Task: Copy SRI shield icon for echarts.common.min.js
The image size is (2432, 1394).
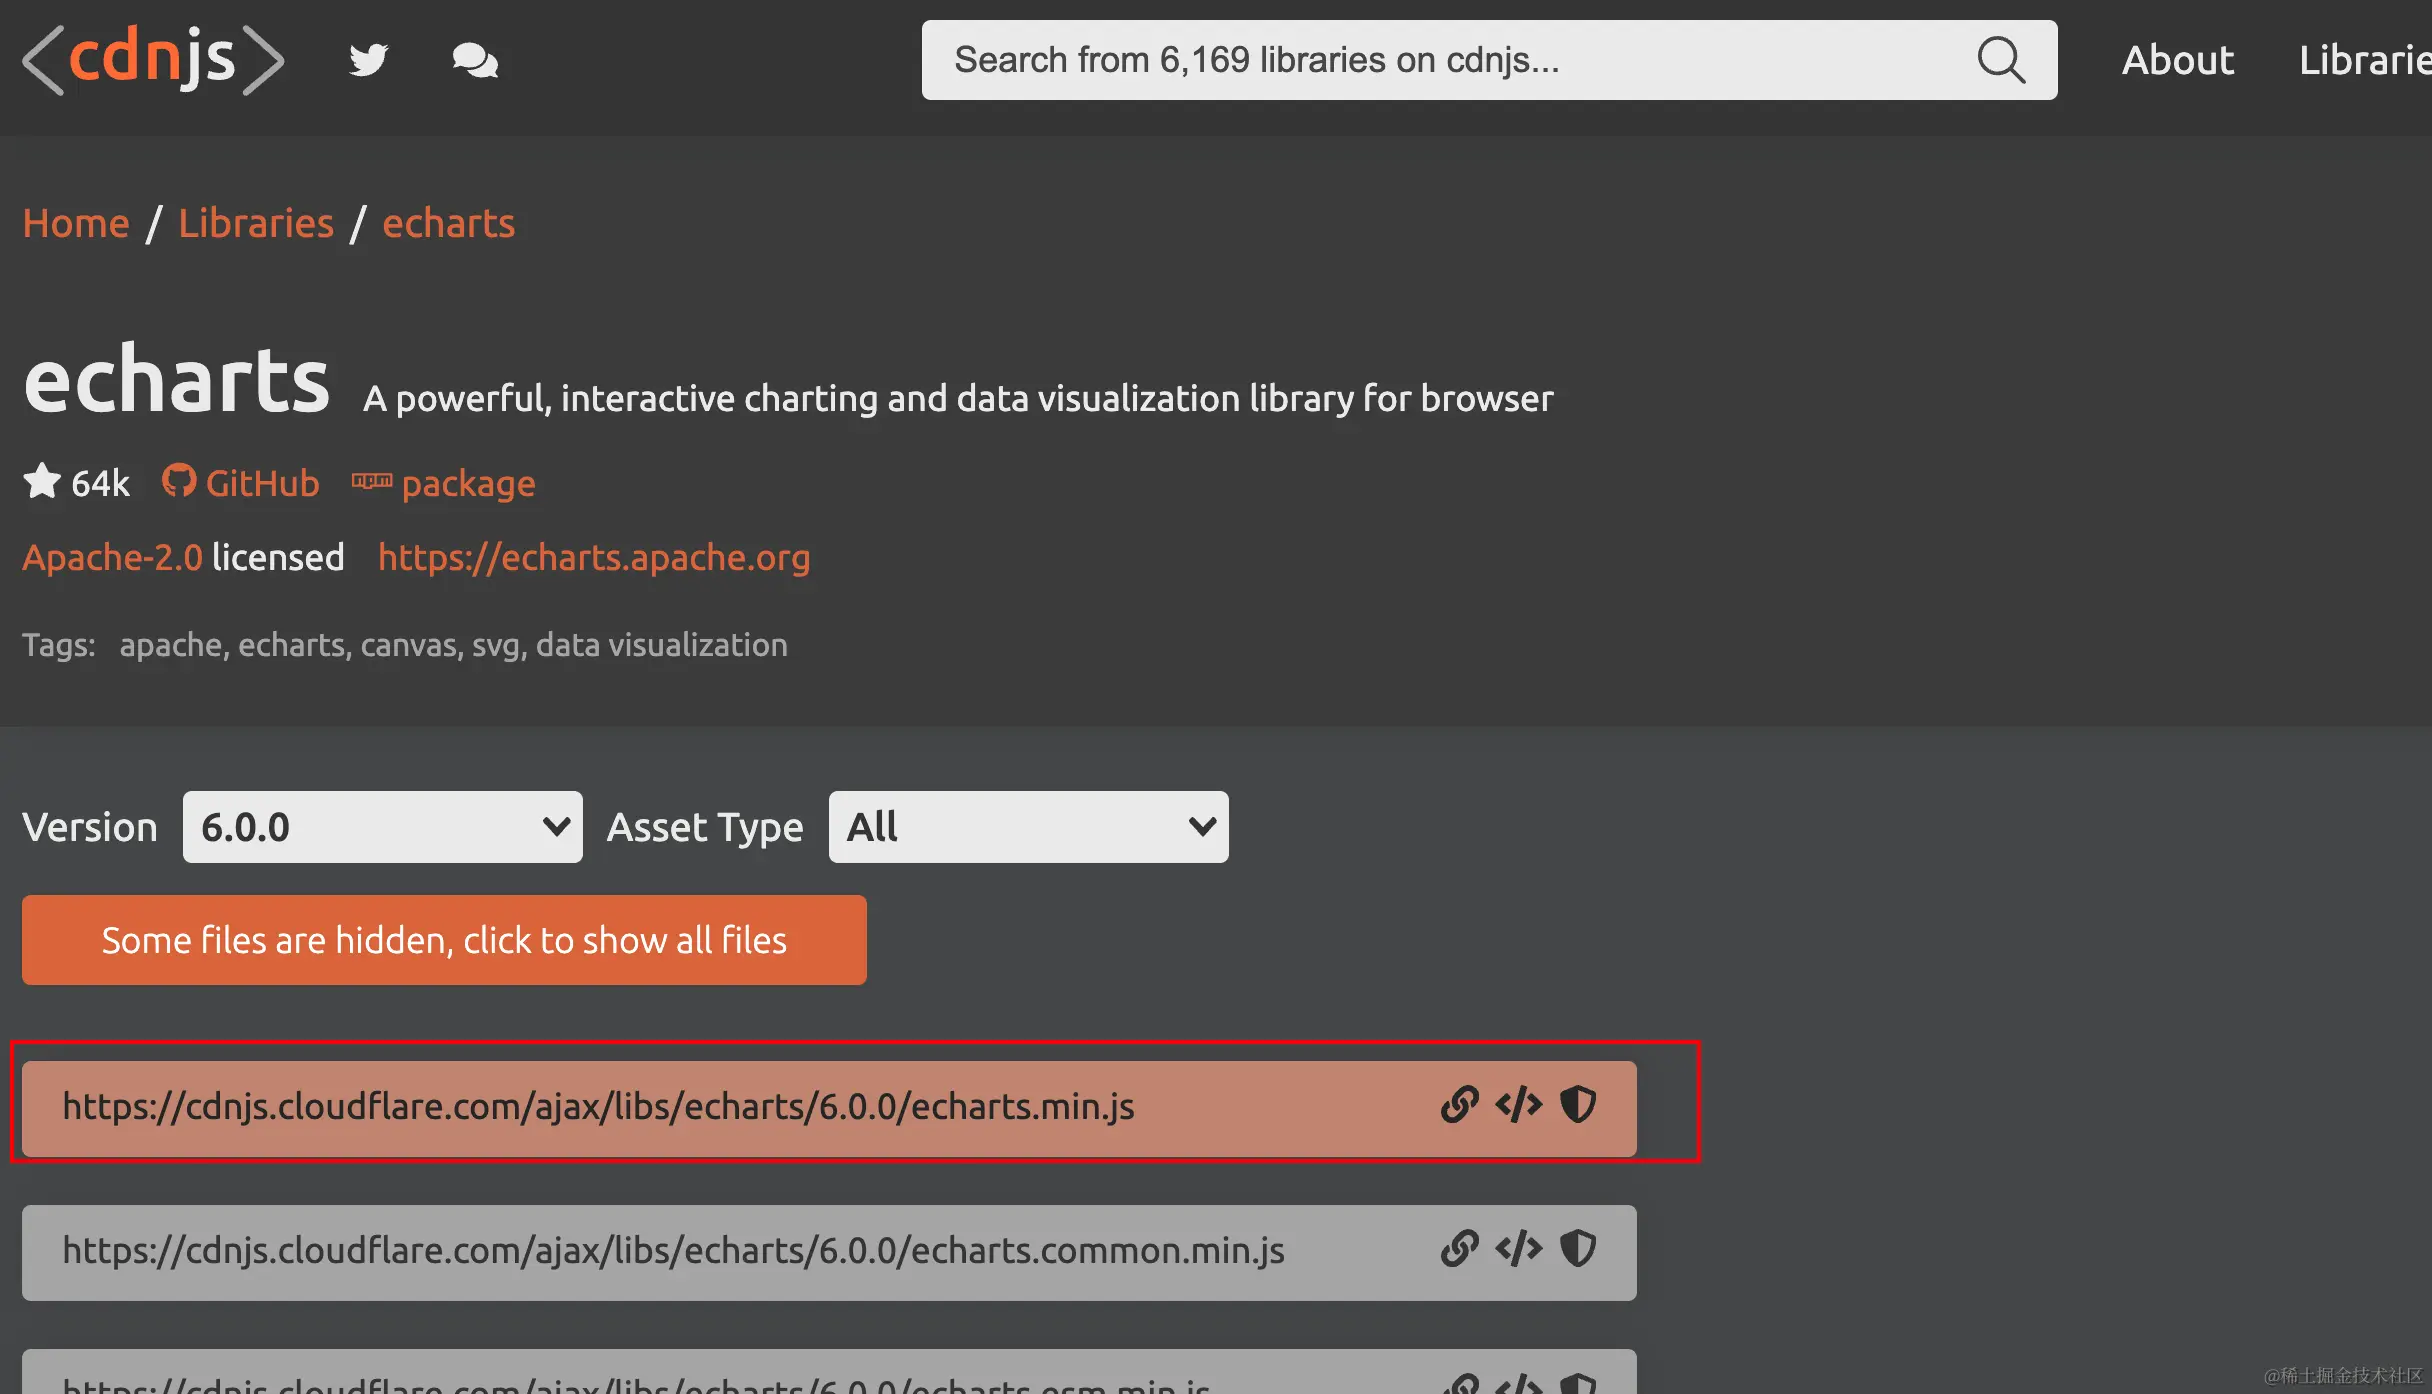Action: click(x=1578, y=1249)
